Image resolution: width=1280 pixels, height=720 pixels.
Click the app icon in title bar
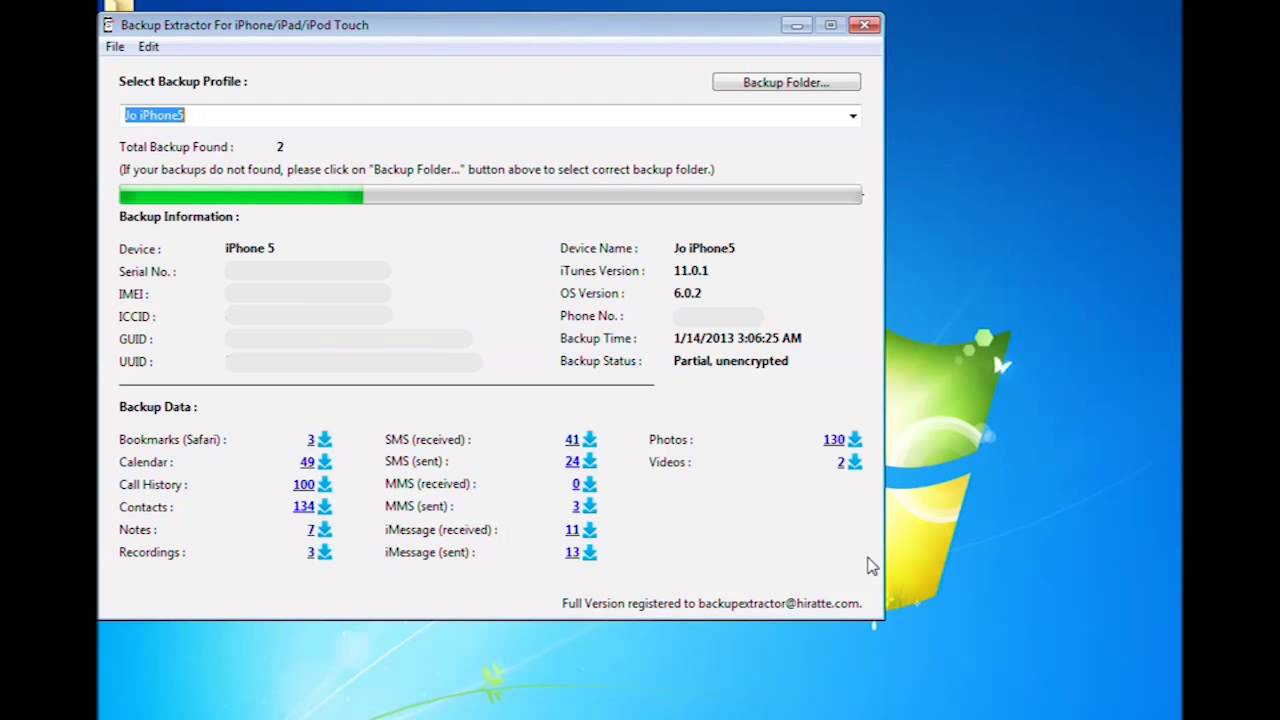109,25
